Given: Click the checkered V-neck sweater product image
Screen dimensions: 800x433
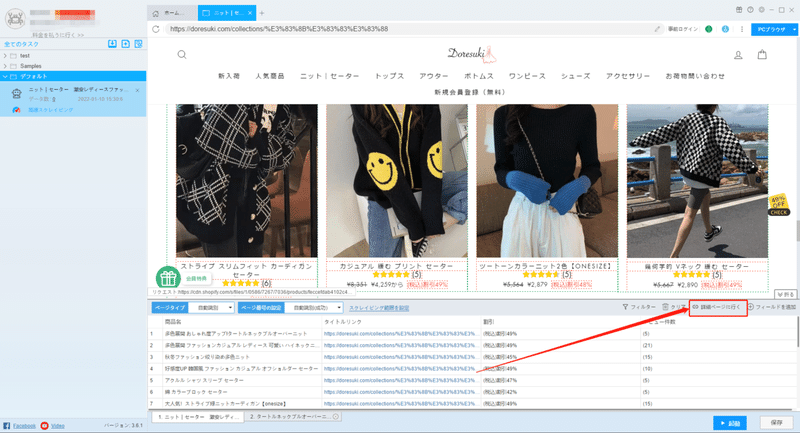Looking at the screenshot, I should tap(697, 181).
